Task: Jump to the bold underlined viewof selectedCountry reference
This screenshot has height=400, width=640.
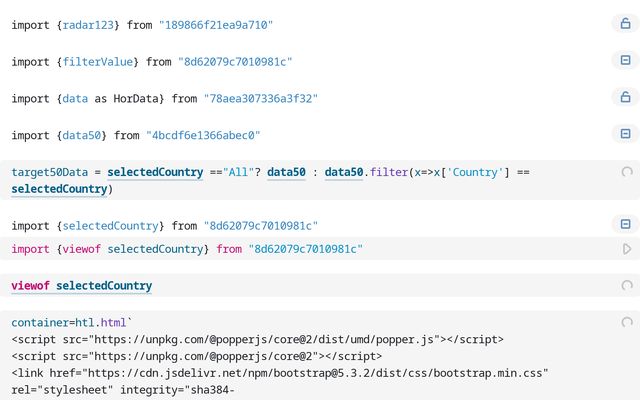Action: [81, 286]
